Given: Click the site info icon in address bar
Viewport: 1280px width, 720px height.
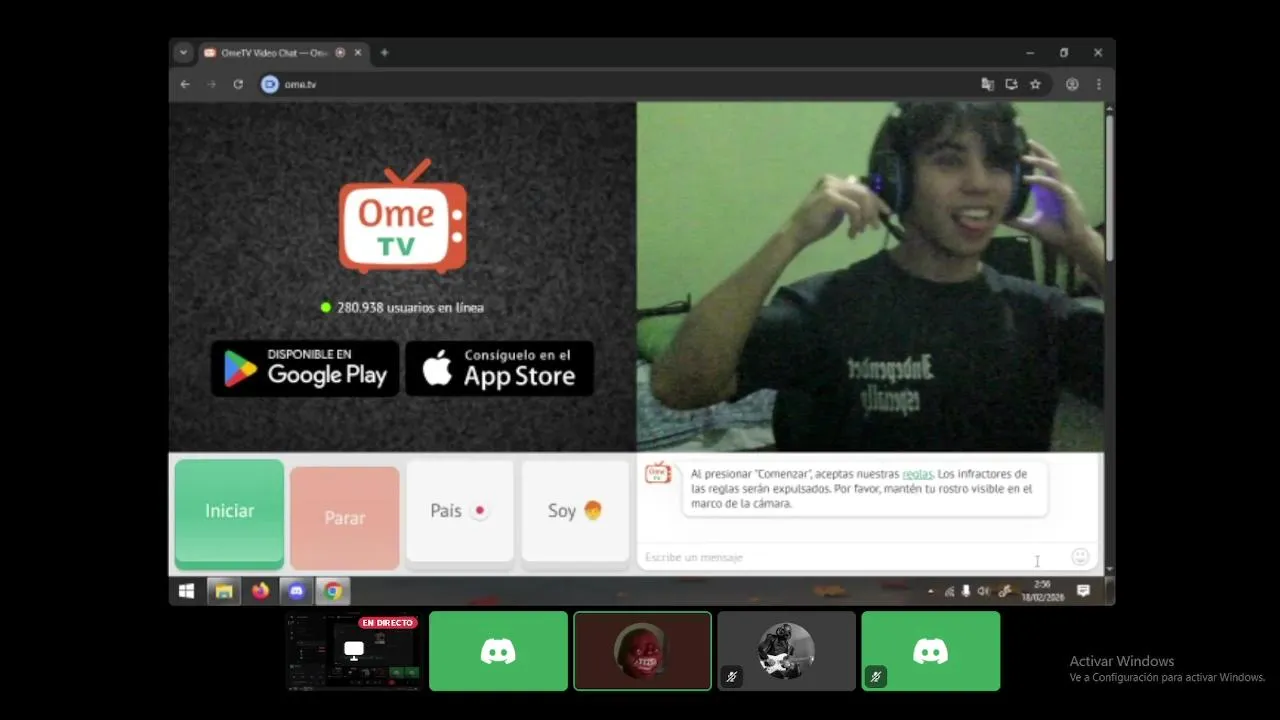Looking at the screenshot, I should 270,85.
